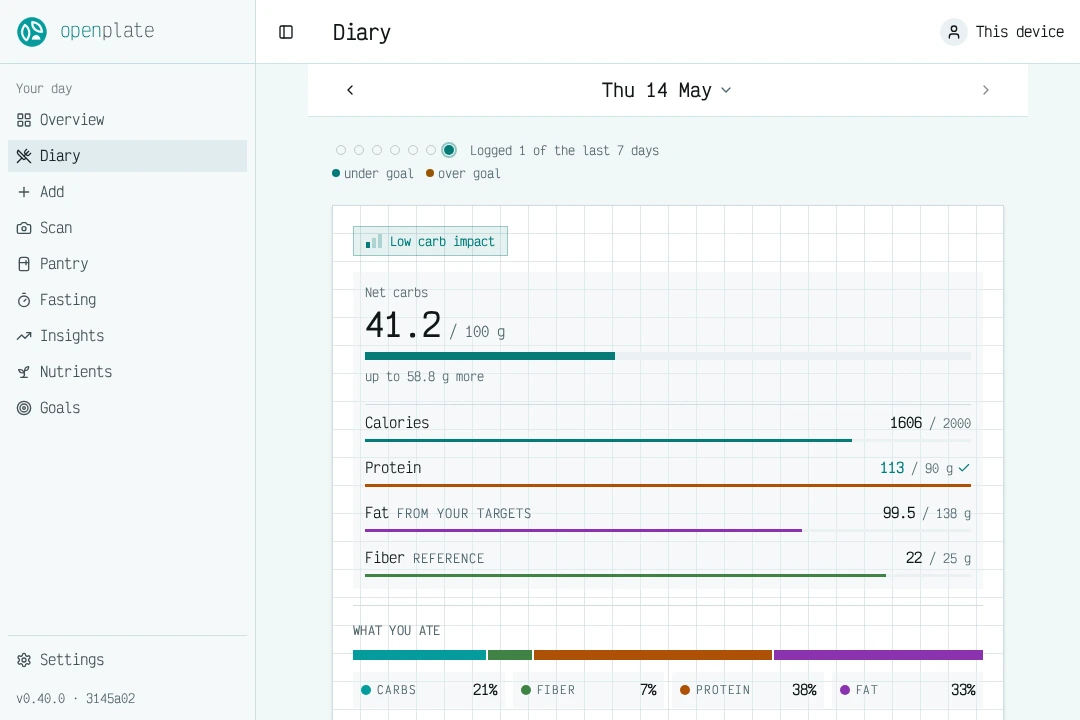Click the Diary page title
This screenshot has width=1080, height=720.
pyautogui.click(x=362, y=32)
